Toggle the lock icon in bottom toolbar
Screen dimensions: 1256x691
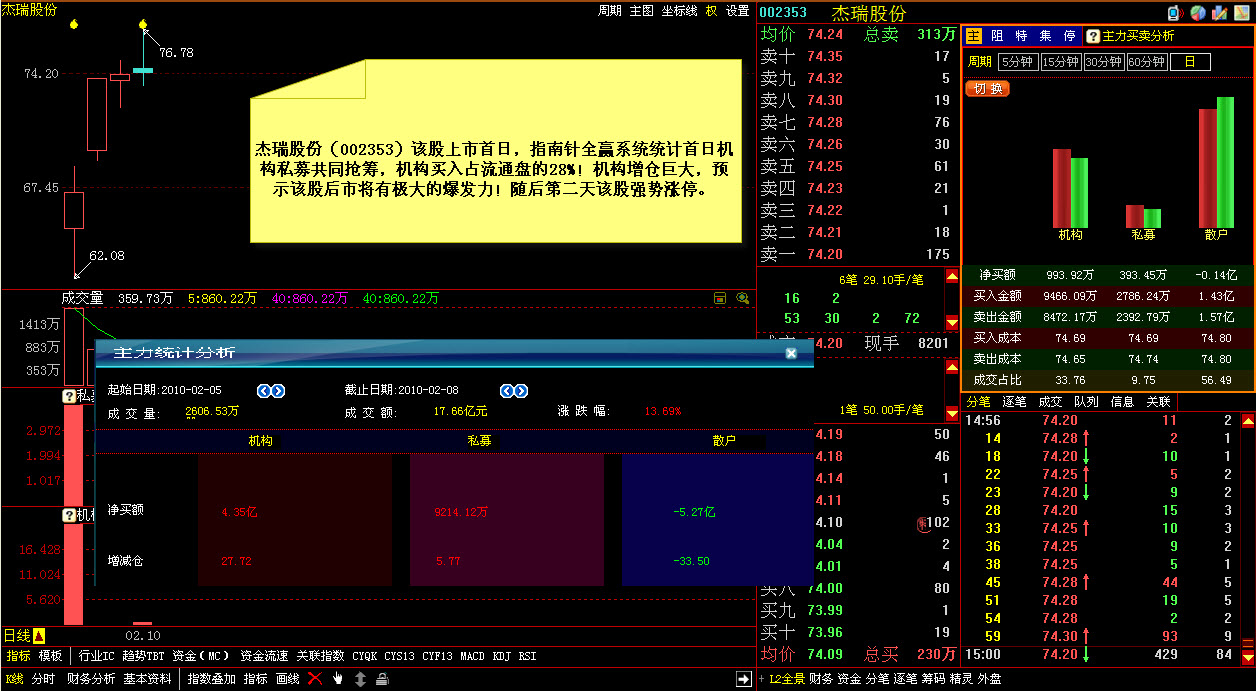[x=382, y=679]
